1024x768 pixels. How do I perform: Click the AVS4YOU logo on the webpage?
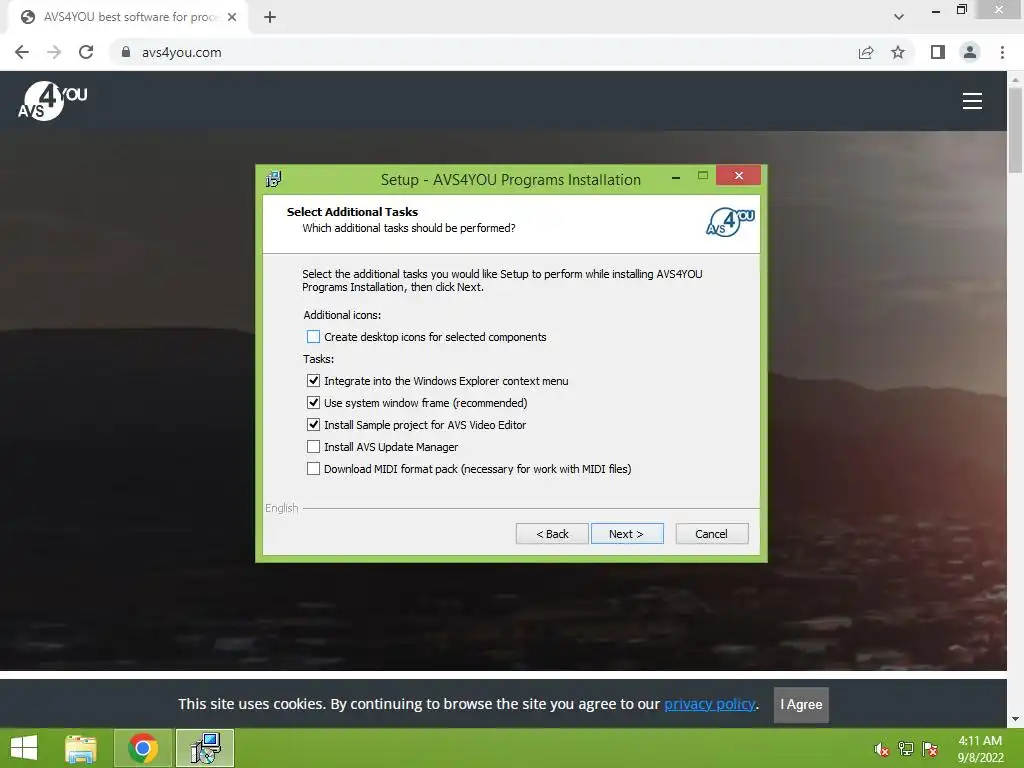tap(52, 101)
